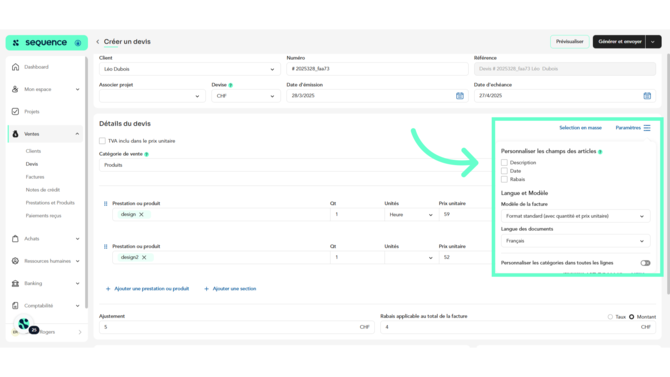
Task: Open empty Unités dropdown on design2 row
Action: coord(410,257)
